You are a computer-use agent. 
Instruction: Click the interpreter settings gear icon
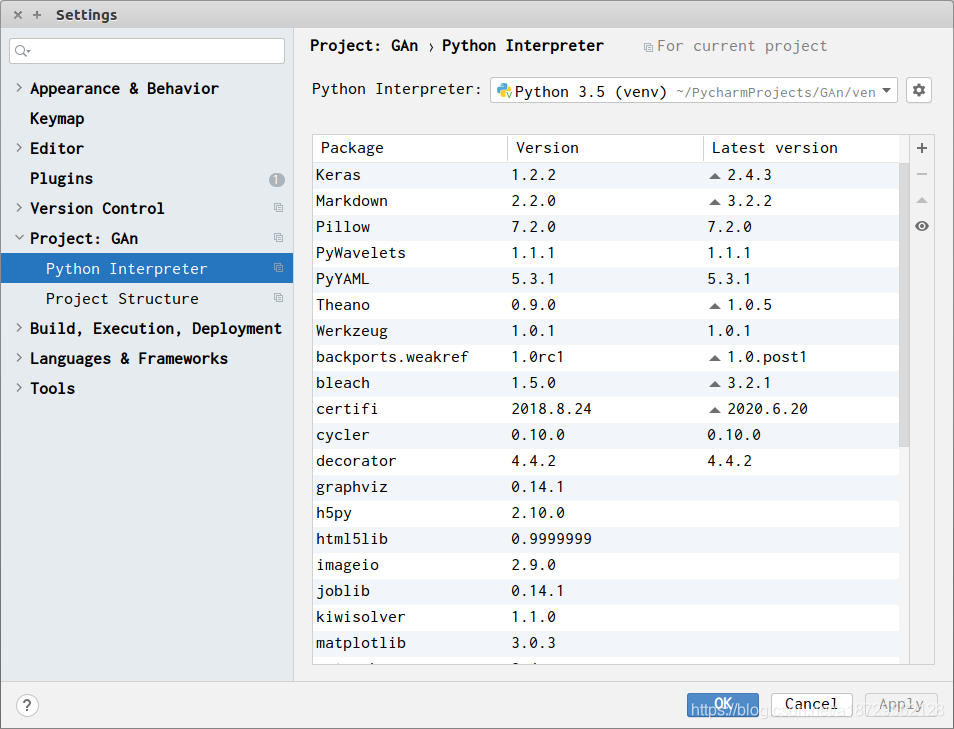919,91
